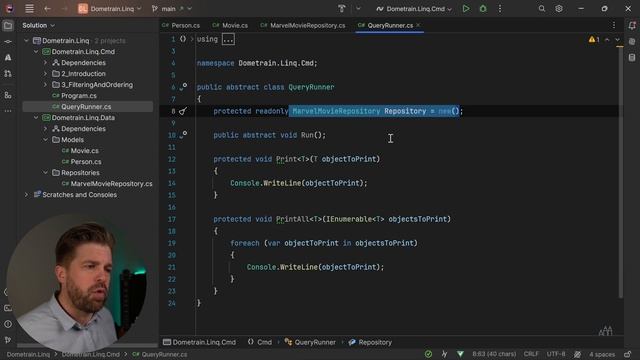Click Repository breadcrumb item
The image size is (640, 360).
point(370,342)
